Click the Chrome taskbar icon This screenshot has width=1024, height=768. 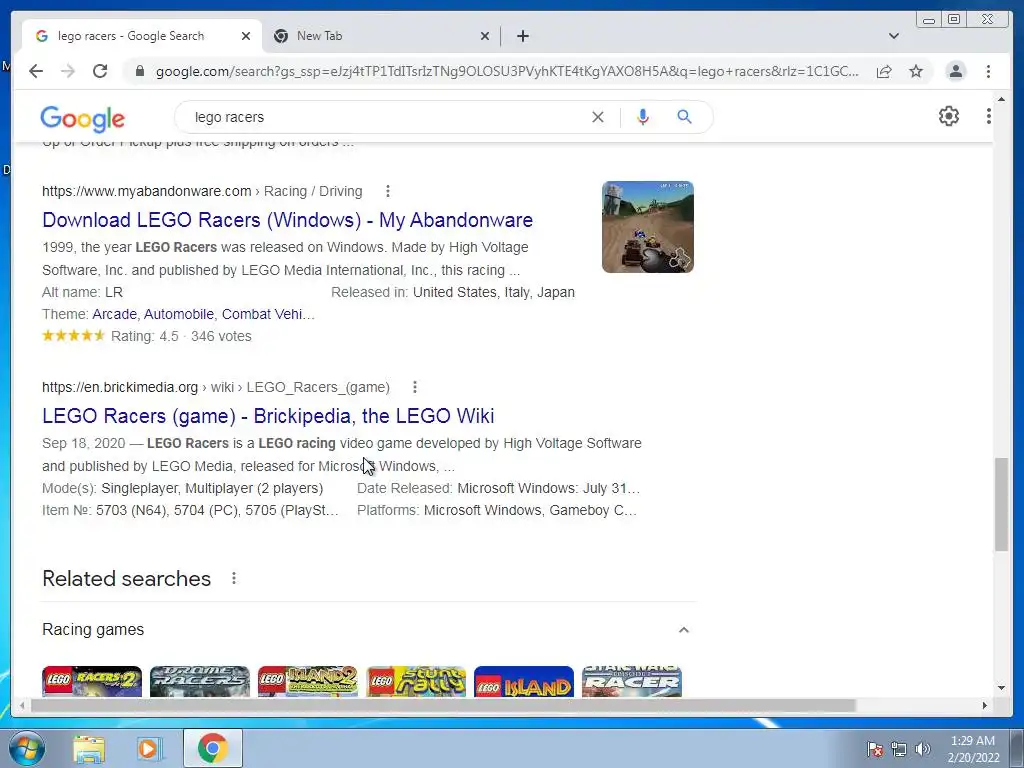(x=212, y=748)
